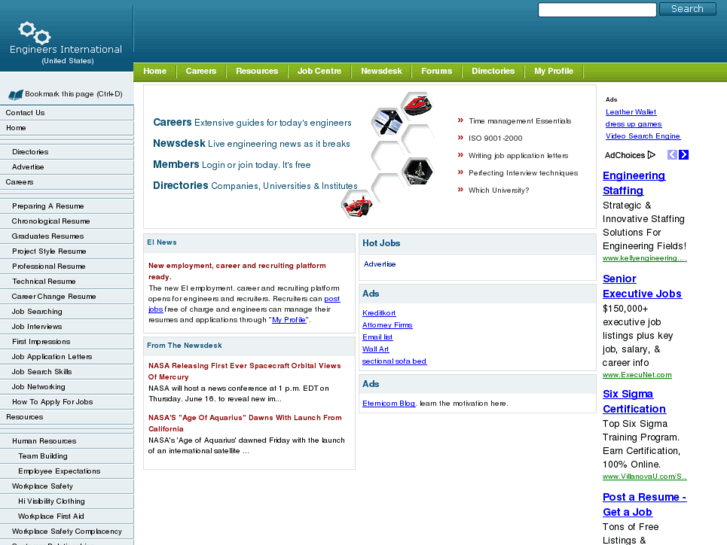Open the Resources navigation tab
Image resolution: width=727 pixels, height=545 pixels.
[x=257, y=71]
